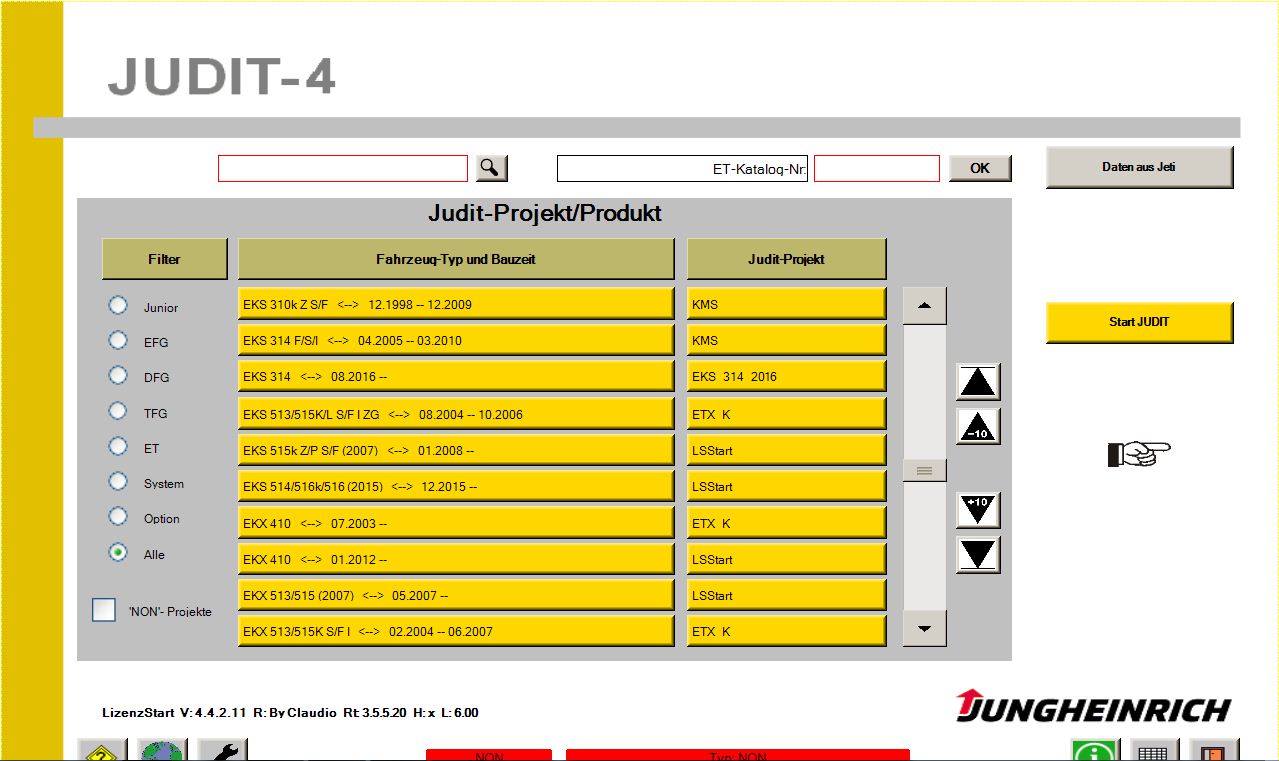Select vehicle entry EKS 314 08.2016
Viewport: 1279px width, 761px height.
(x=455, y=377)
